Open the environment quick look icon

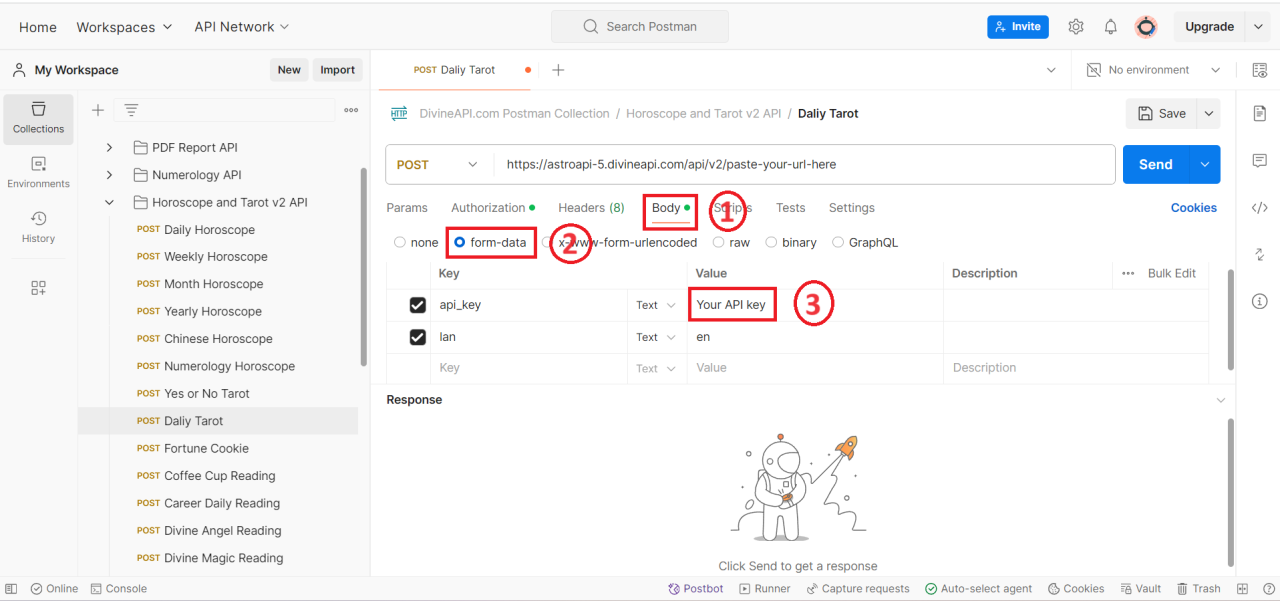tap(1259, 70)
